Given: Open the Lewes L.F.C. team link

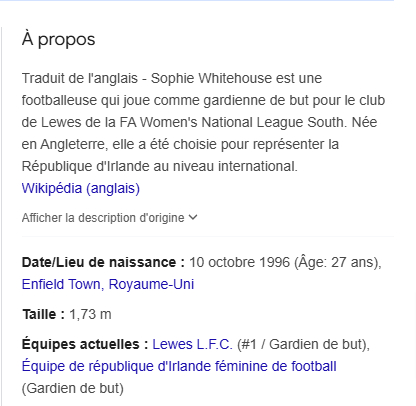Looking at the screenshot, I should tap(192, 344).
